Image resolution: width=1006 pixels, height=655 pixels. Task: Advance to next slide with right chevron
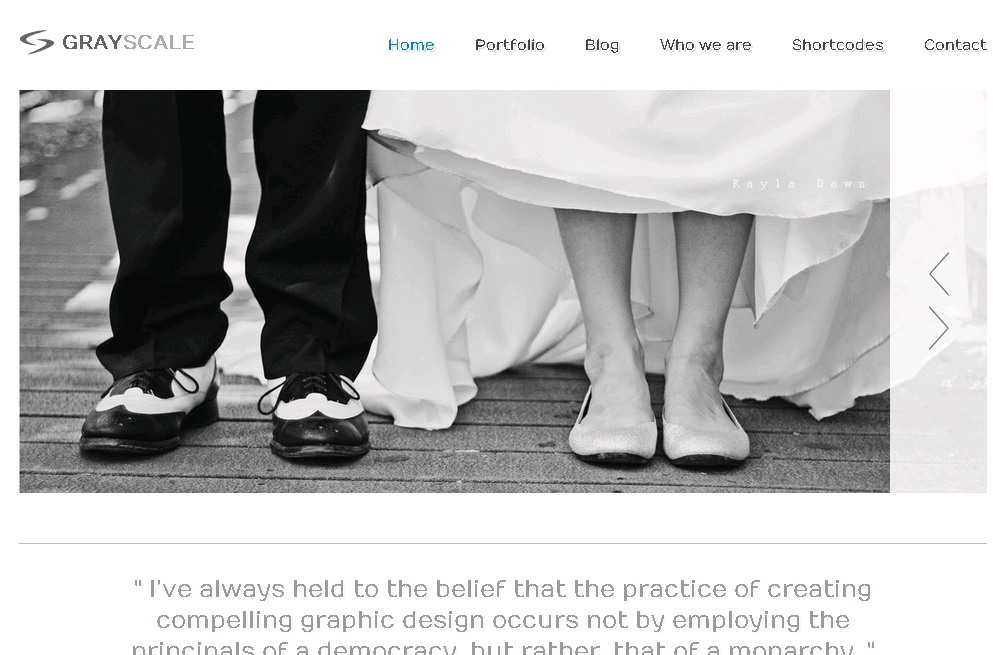[939, 328]
